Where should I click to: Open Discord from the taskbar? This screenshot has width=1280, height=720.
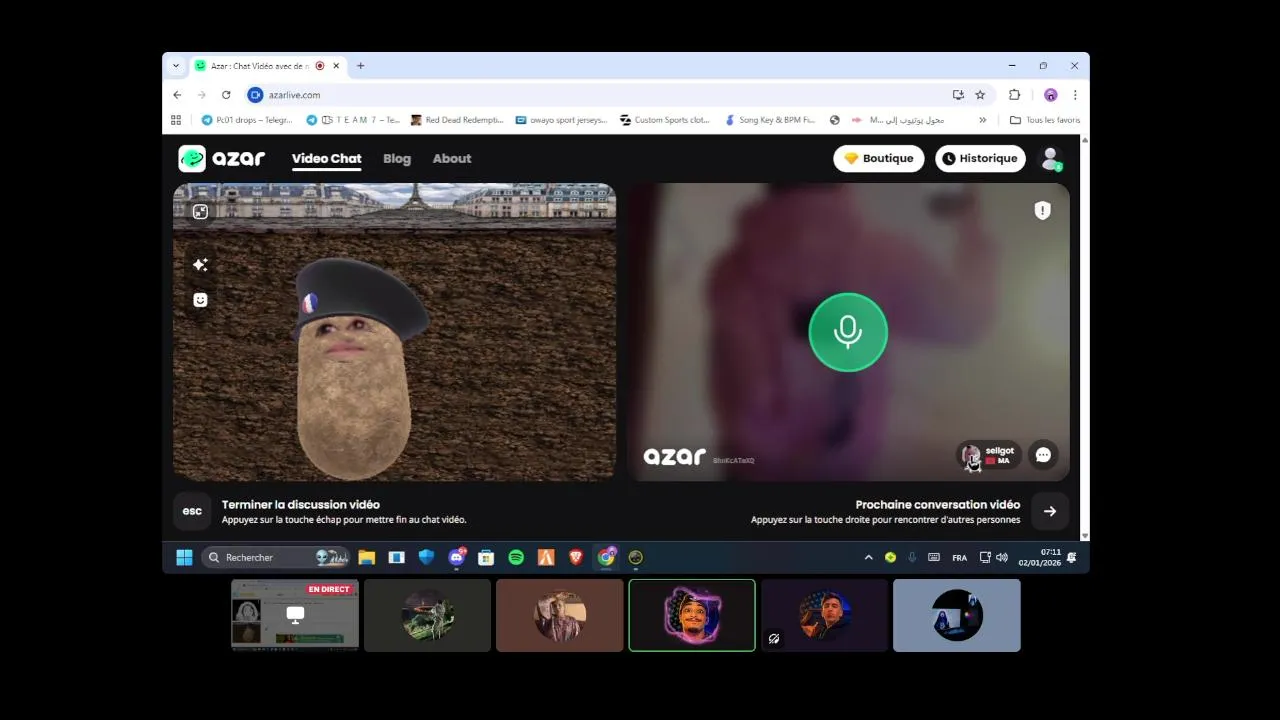coord(457,558)
